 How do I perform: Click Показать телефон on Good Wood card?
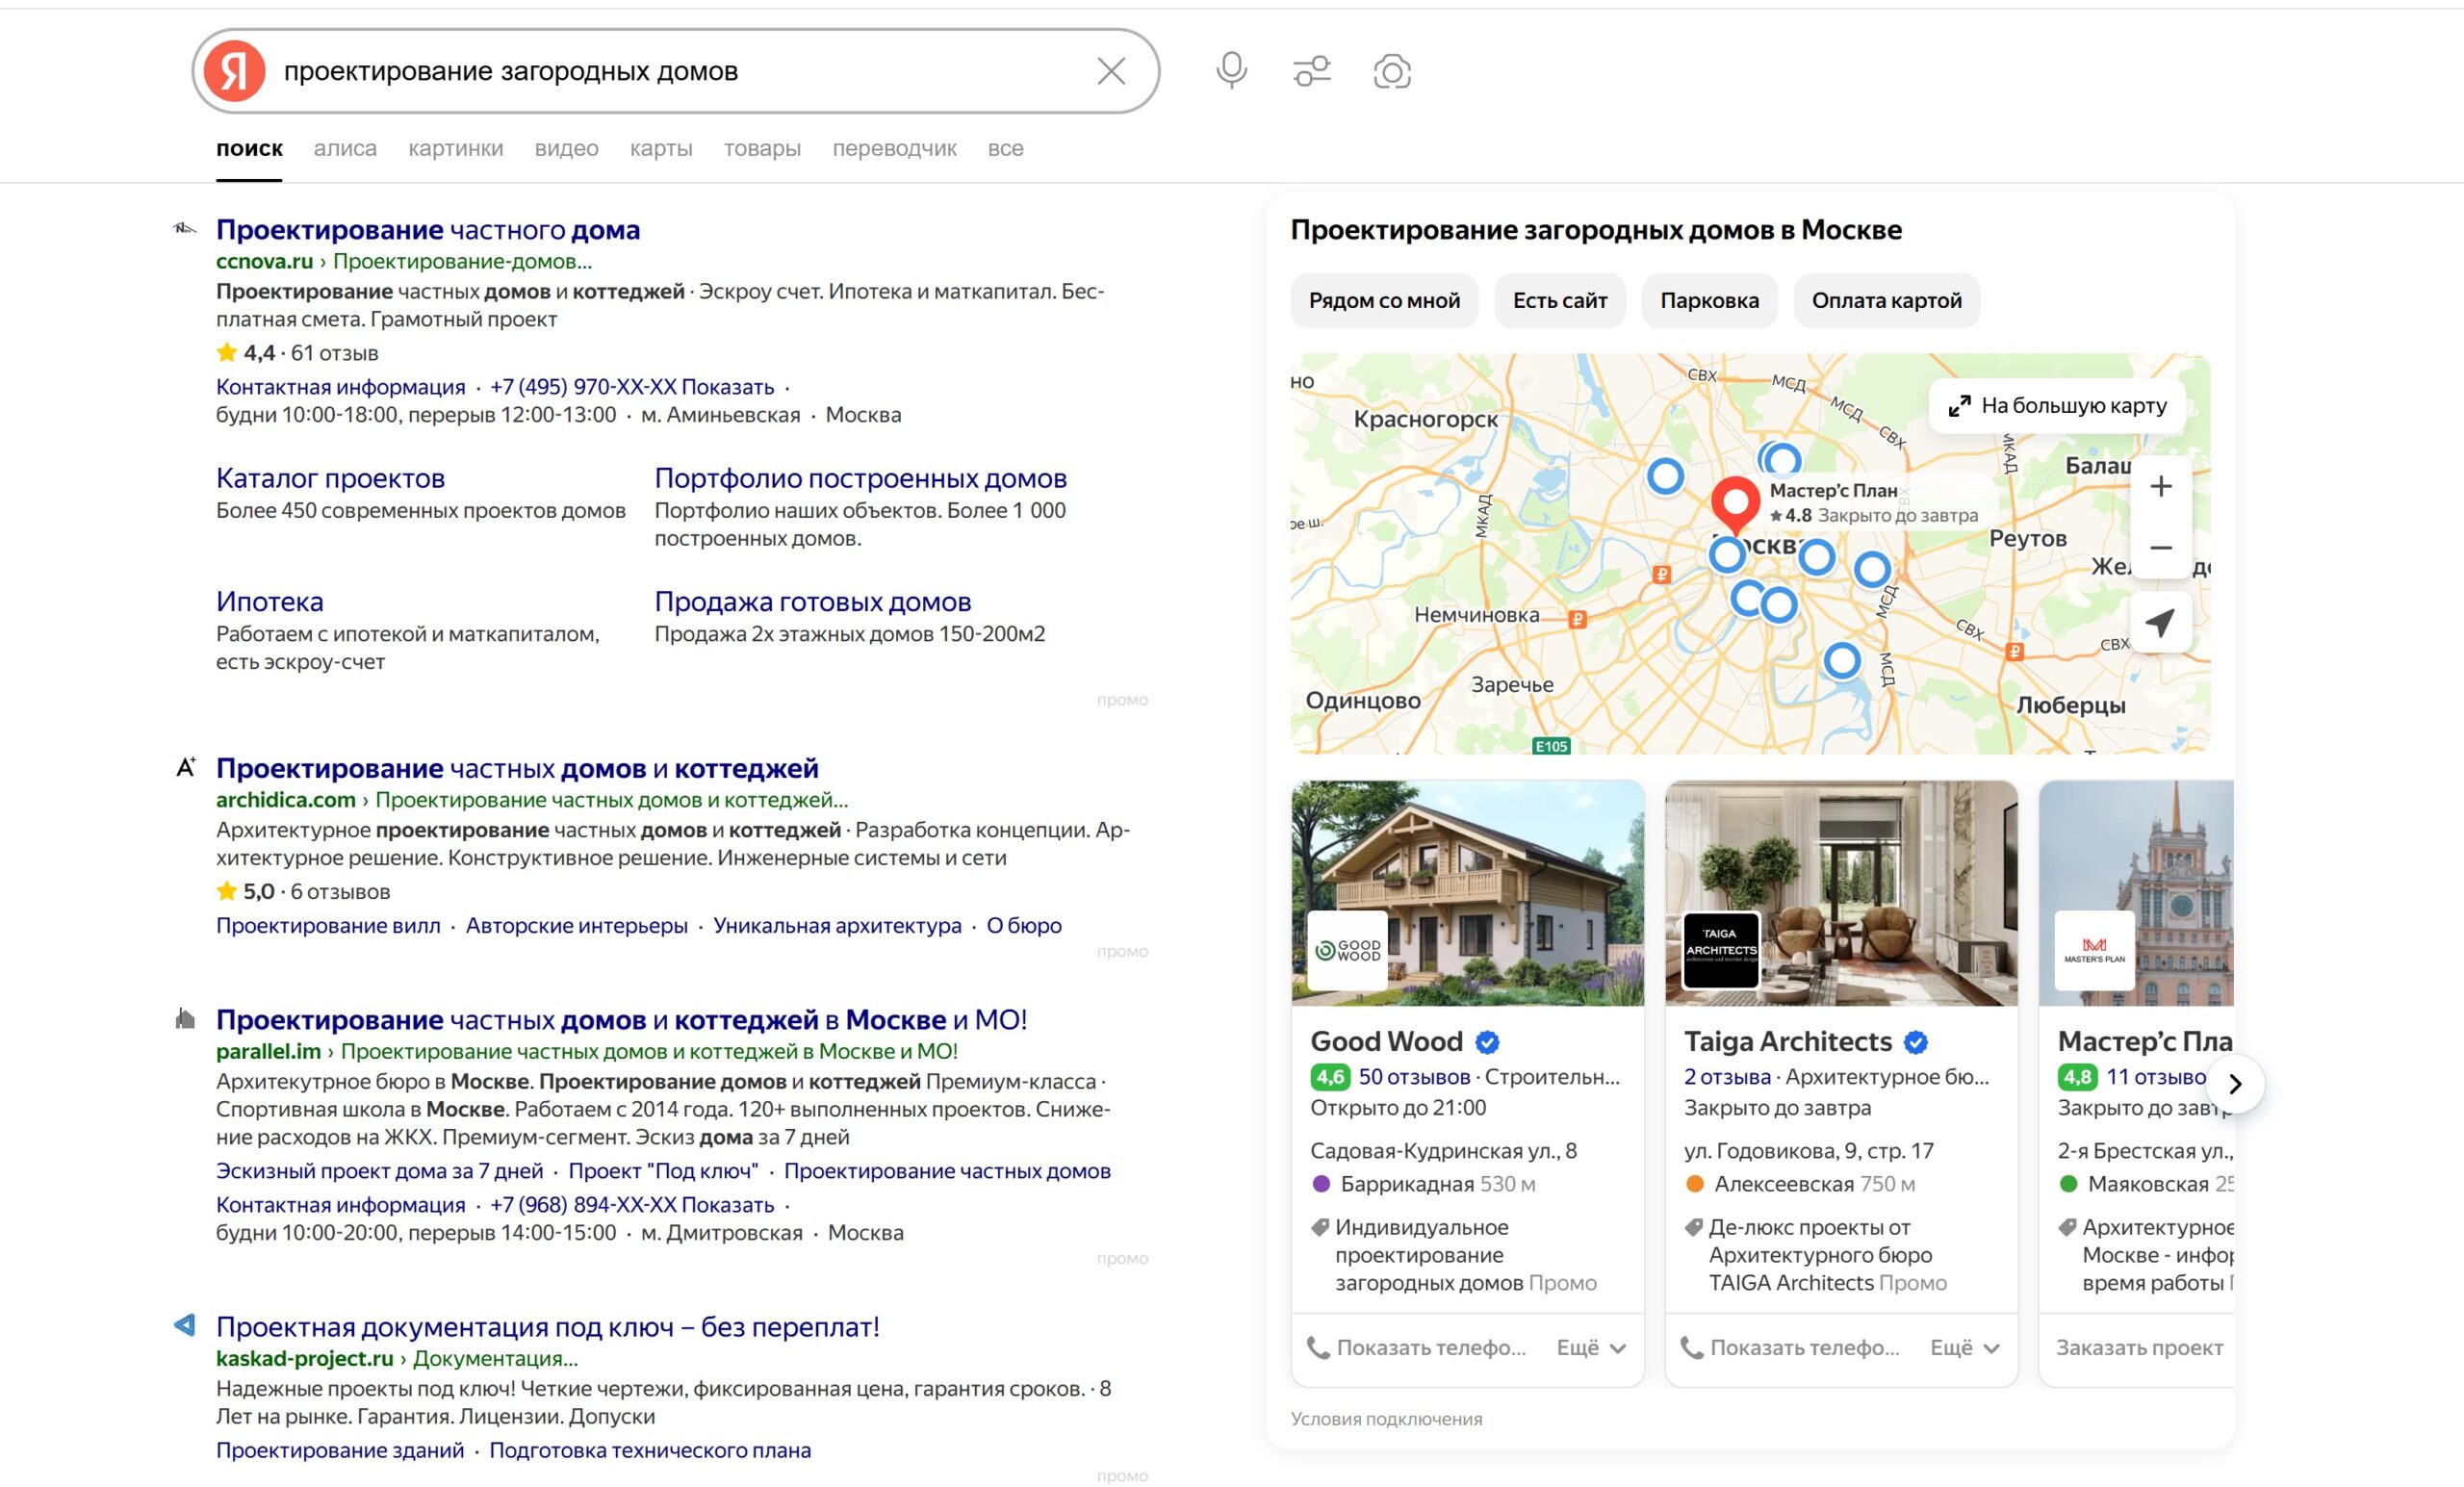pos(1430,1348)
